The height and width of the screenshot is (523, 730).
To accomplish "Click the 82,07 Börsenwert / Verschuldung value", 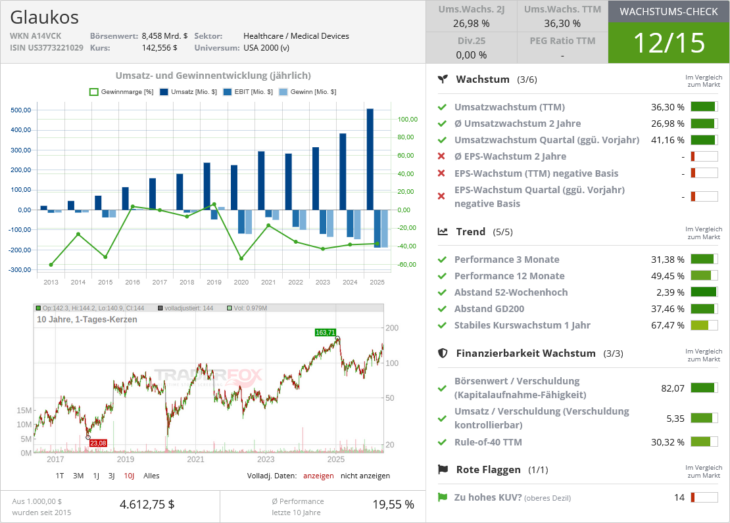I will (673, 388).
